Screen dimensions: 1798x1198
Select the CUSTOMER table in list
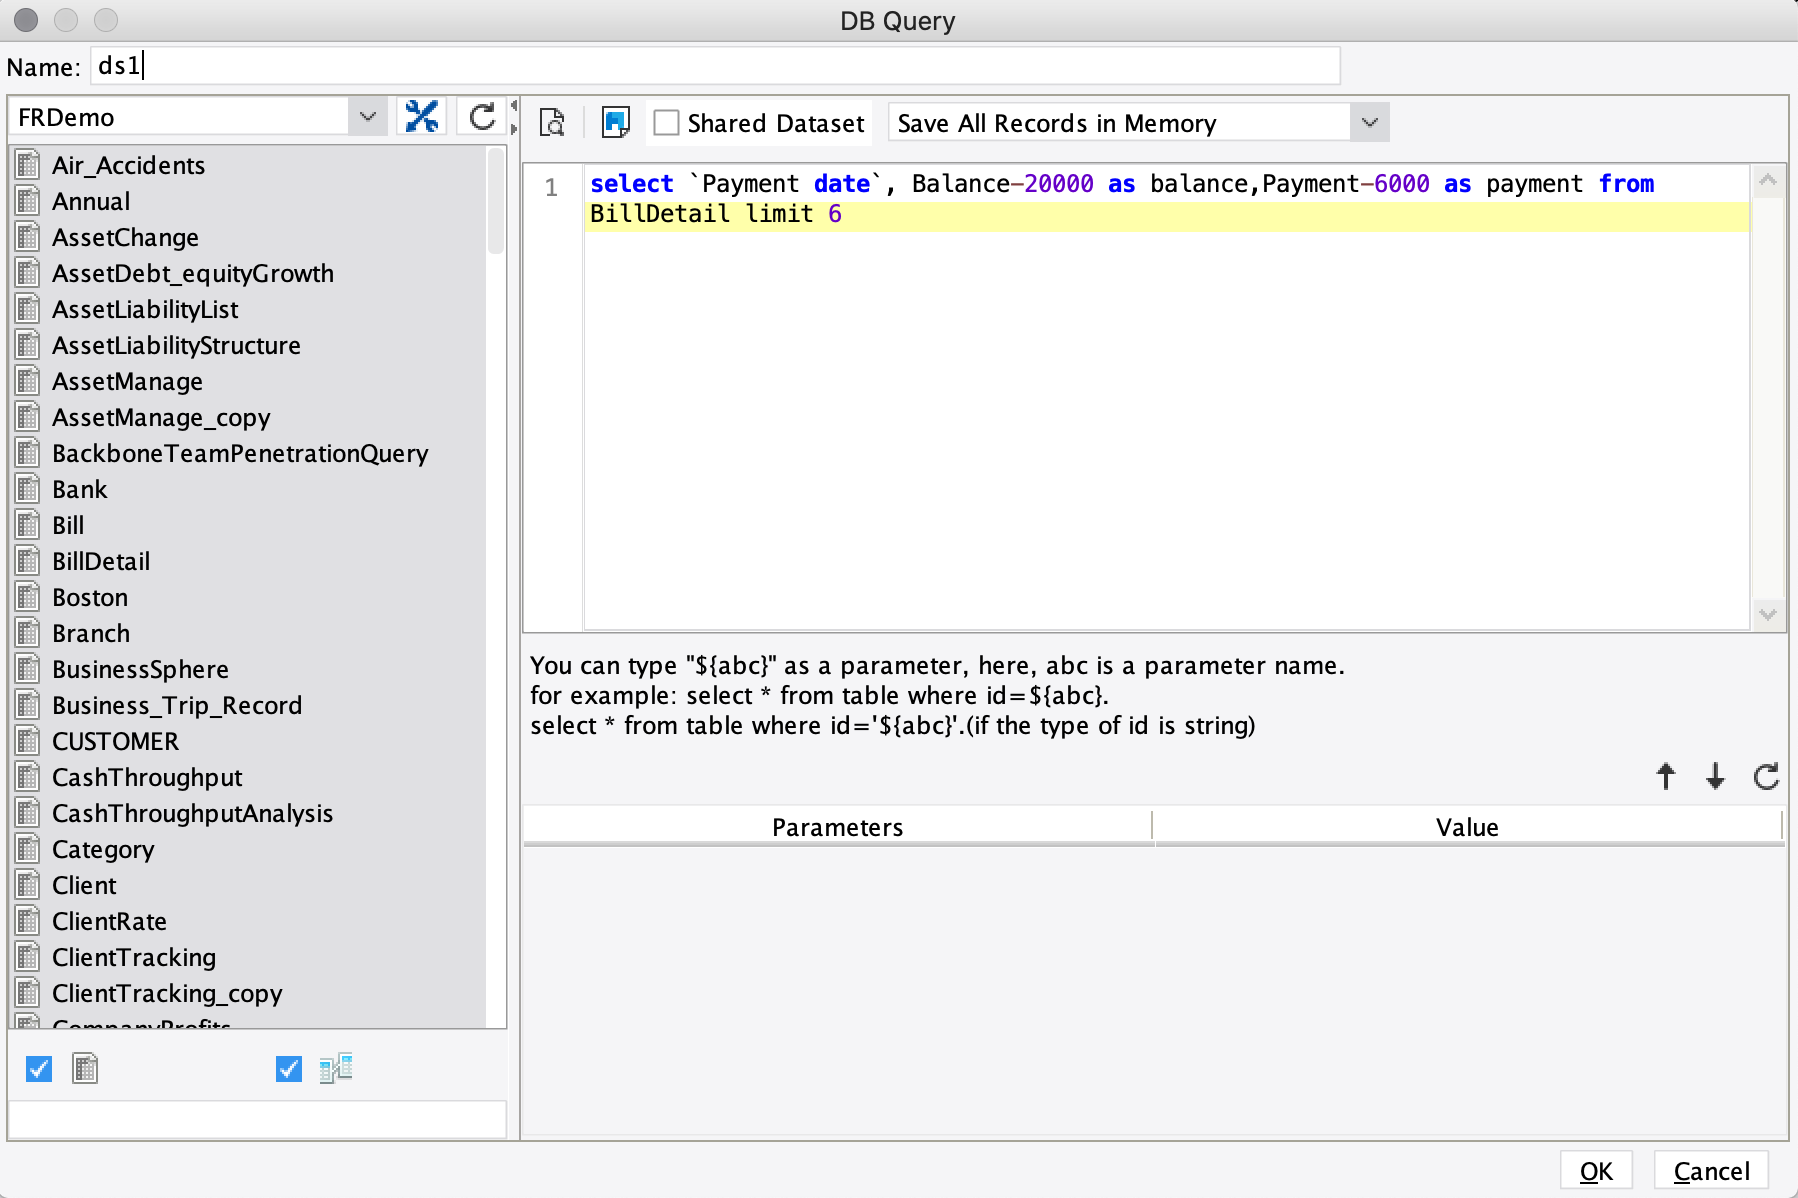coord(115,741)
